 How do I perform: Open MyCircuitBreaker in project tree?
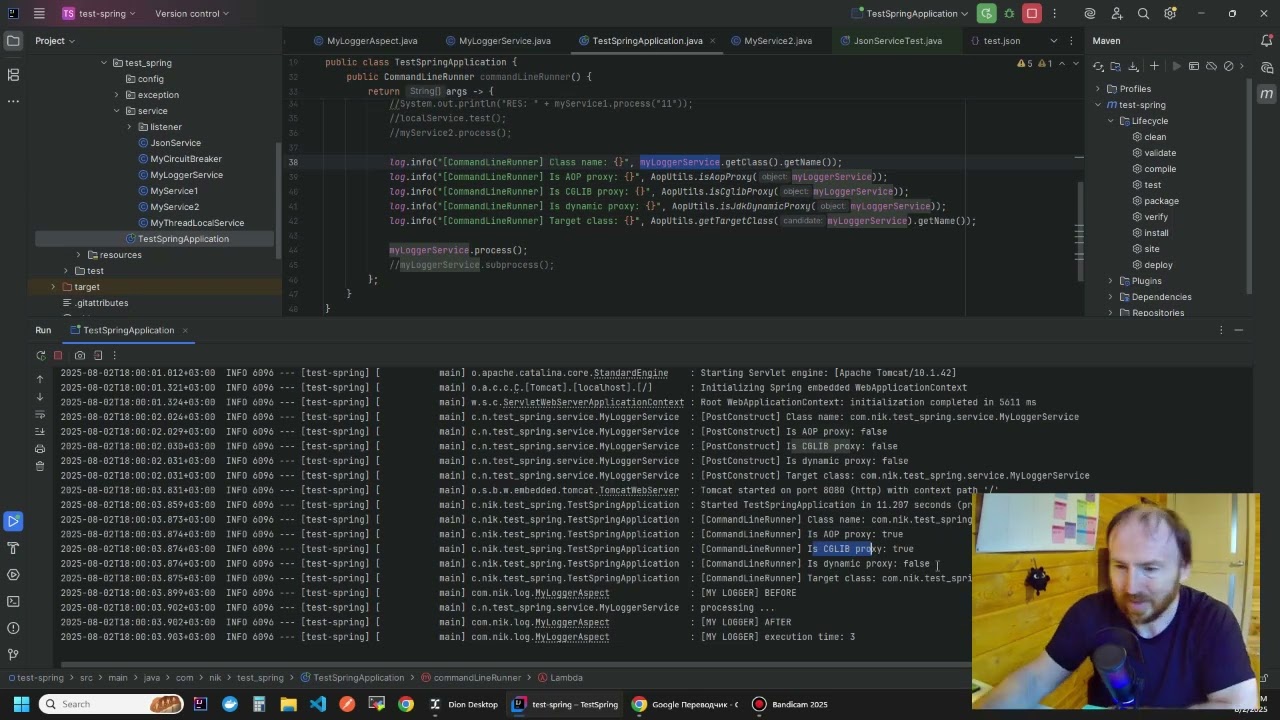pos(186,159)
